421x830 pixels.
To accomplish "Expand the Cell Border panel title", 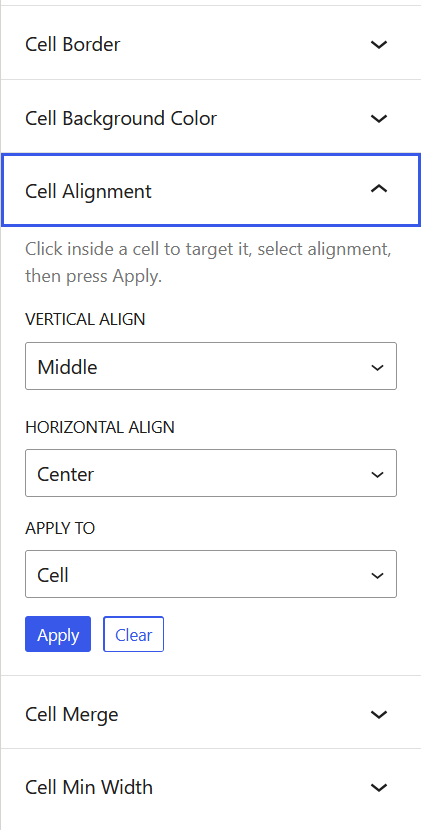I will (x=73, y=44).
